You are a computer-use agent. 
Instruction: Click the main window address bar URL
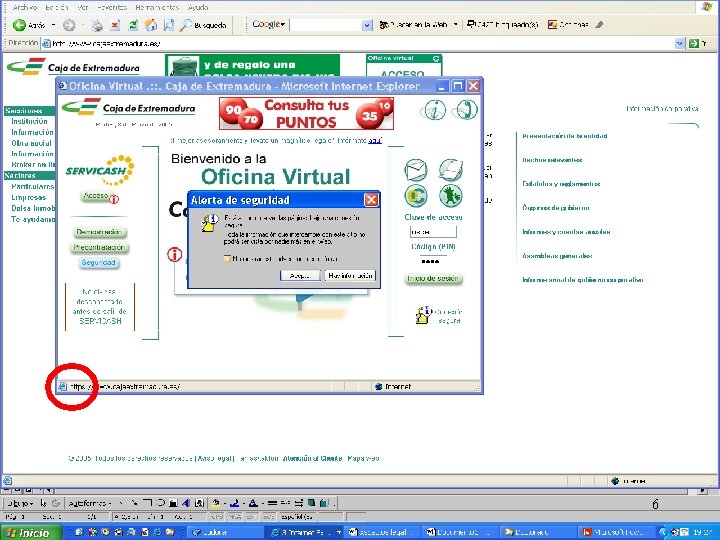[x=106, y=44]
